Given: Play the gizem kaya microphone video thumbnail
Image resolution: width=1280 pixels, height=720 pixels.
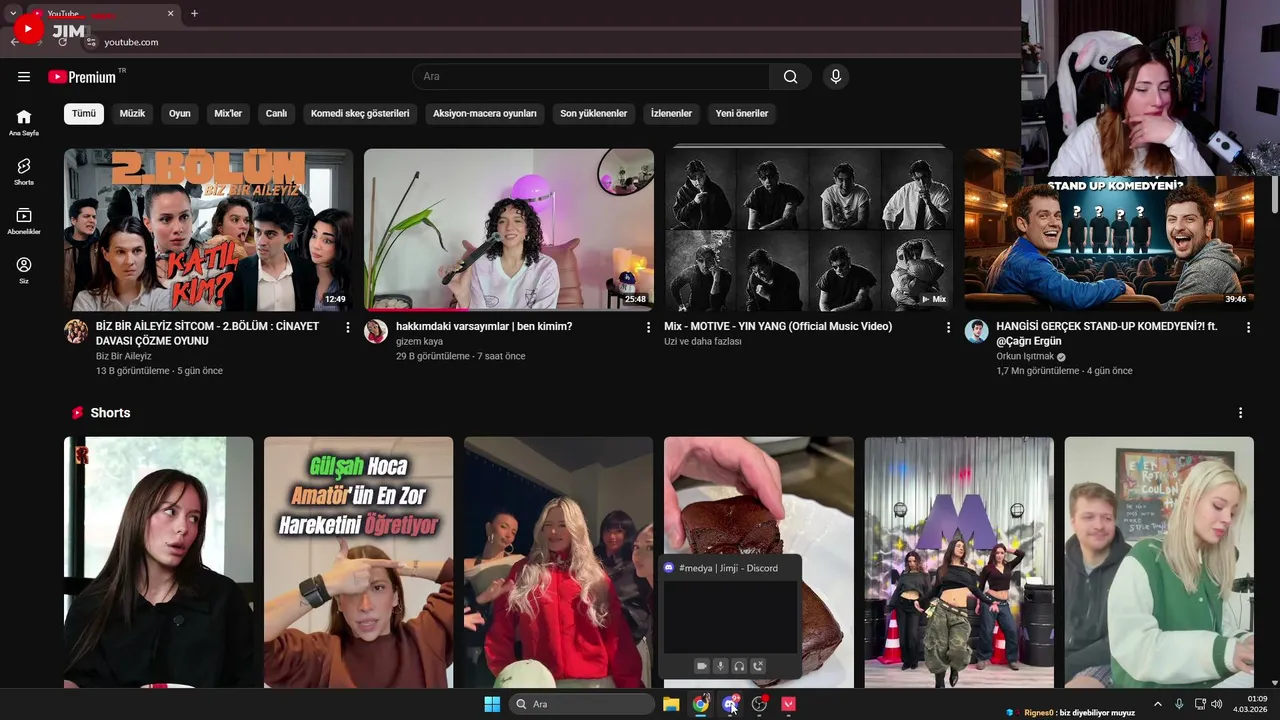Looking at the screenshot, I should [509, 230].
